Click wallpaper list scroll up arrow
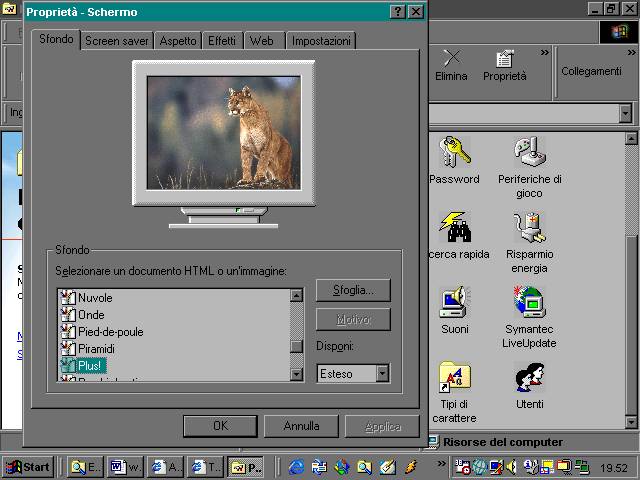Screen dimensions: 640x480 coord(296,295)
